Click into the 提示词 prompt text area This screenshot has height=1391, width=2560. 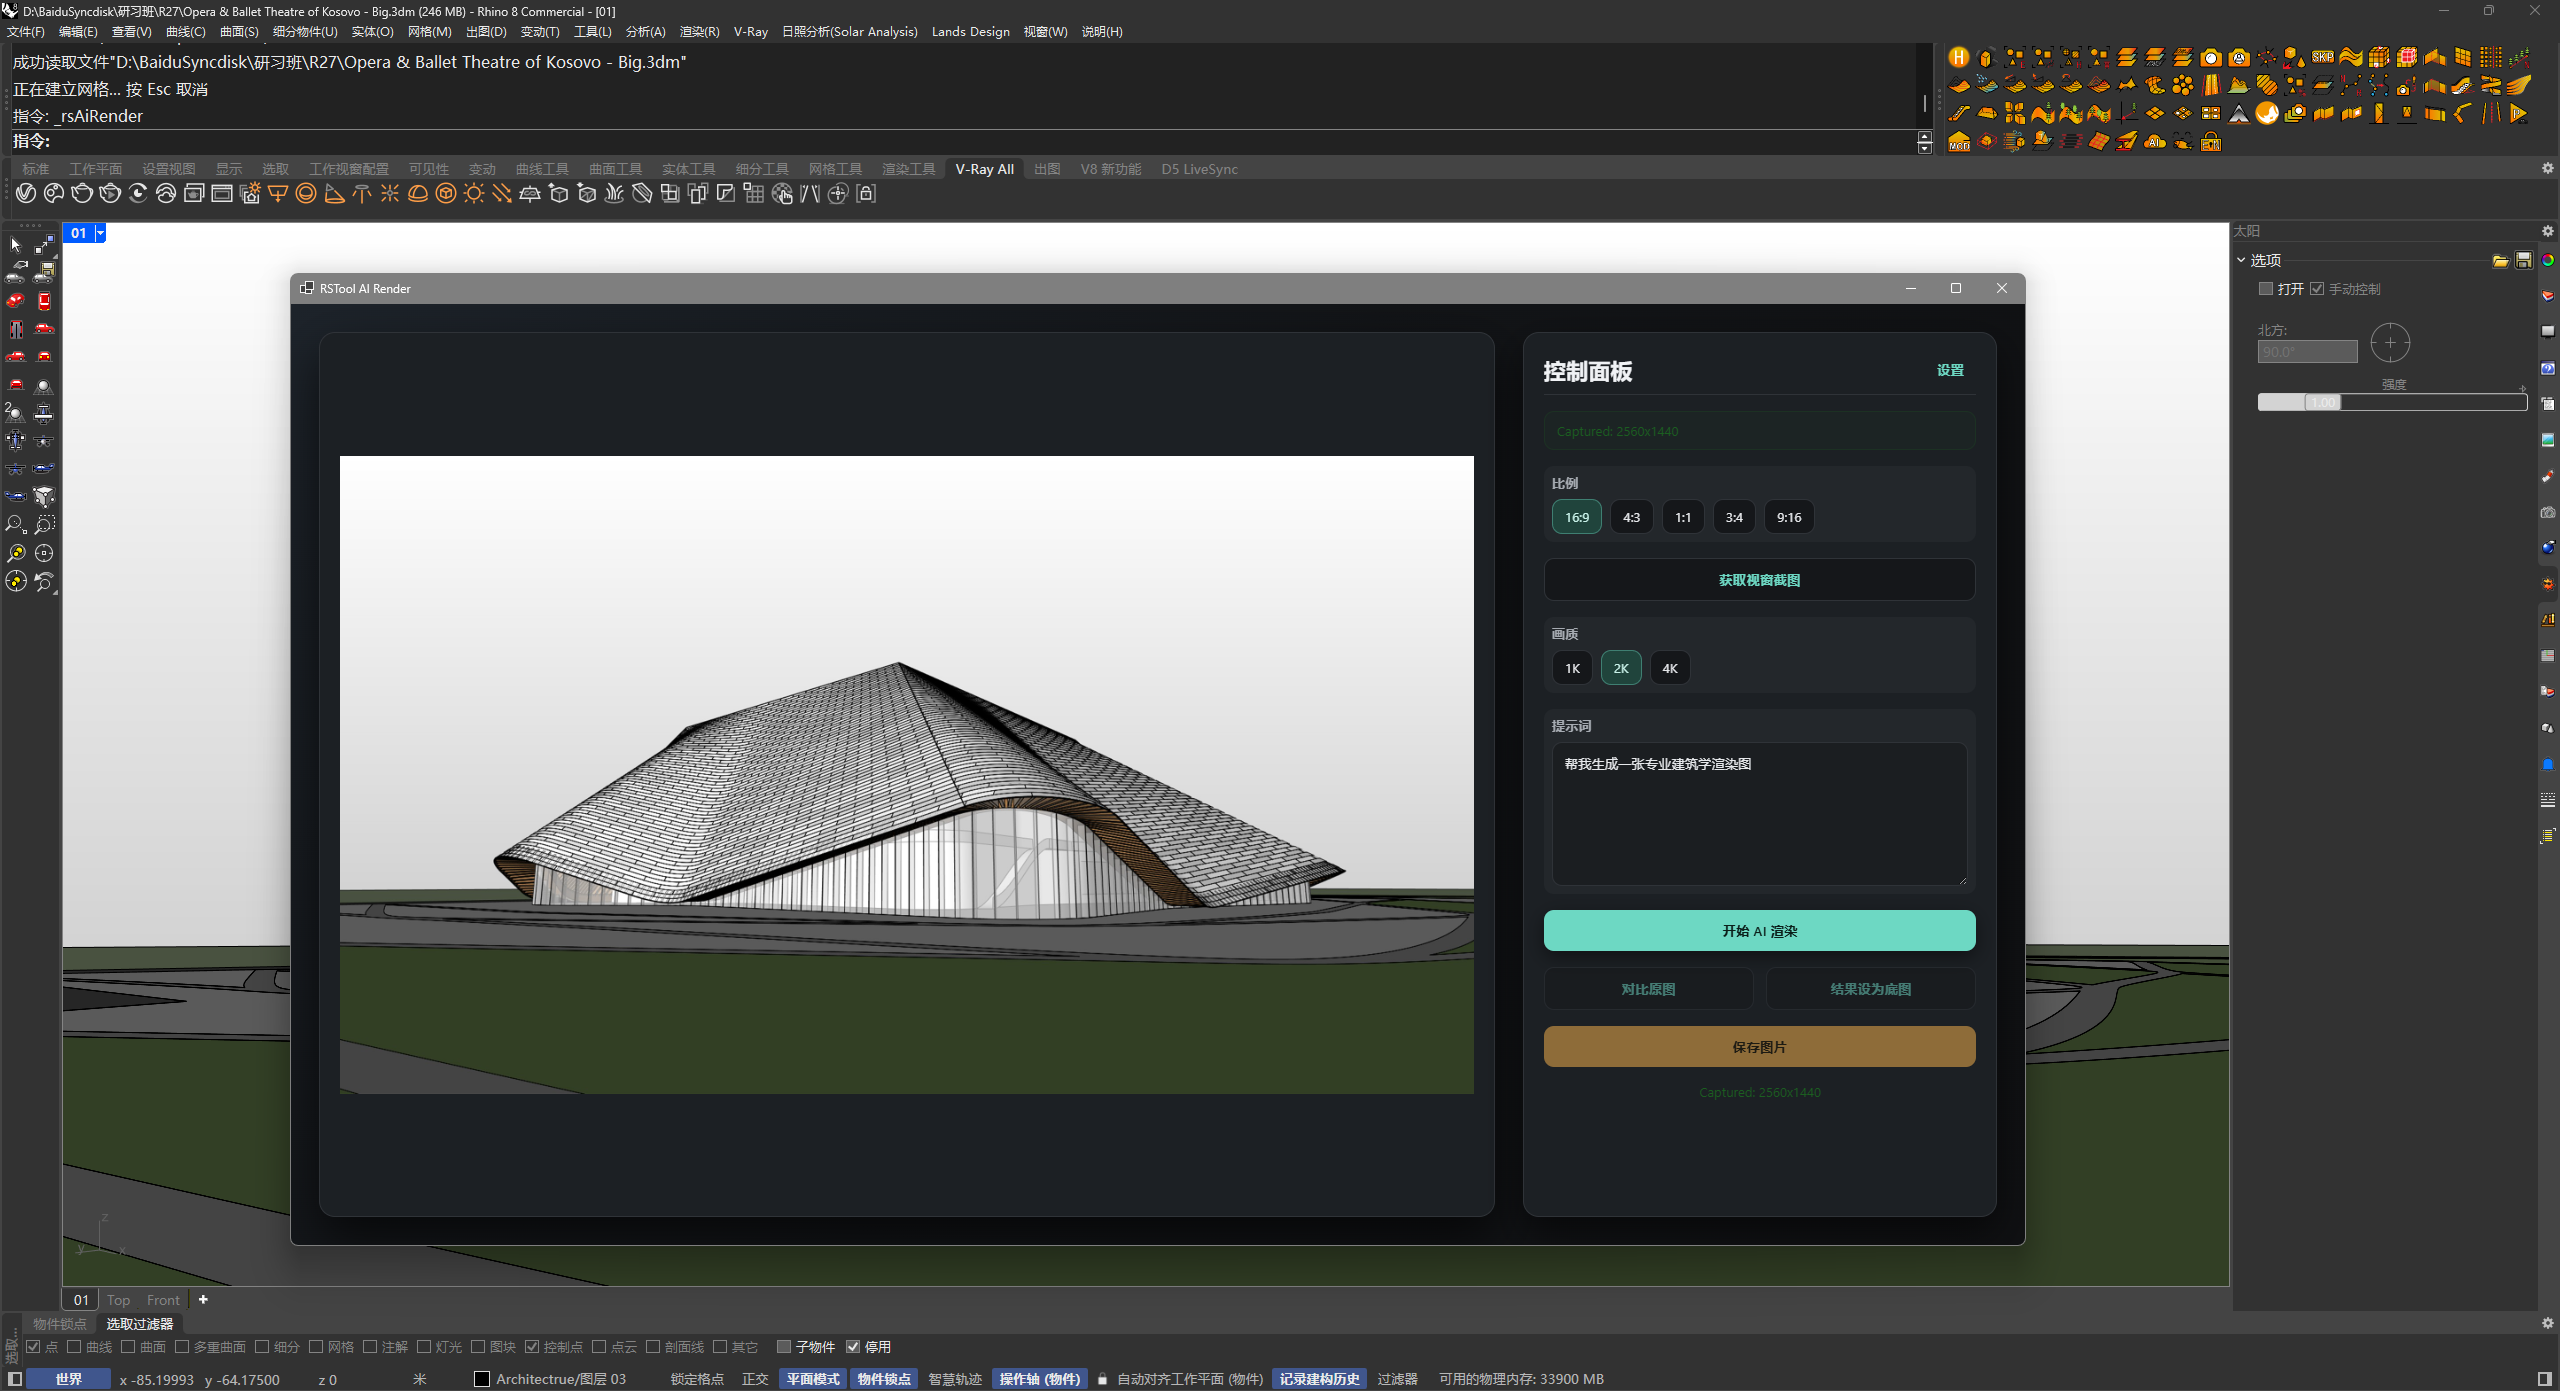1759,813
